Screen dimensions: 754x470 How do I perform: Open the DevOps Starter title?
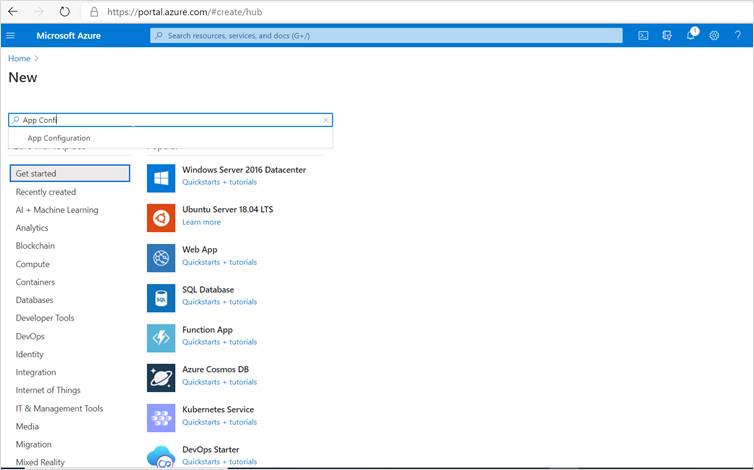tap(211, 449)
